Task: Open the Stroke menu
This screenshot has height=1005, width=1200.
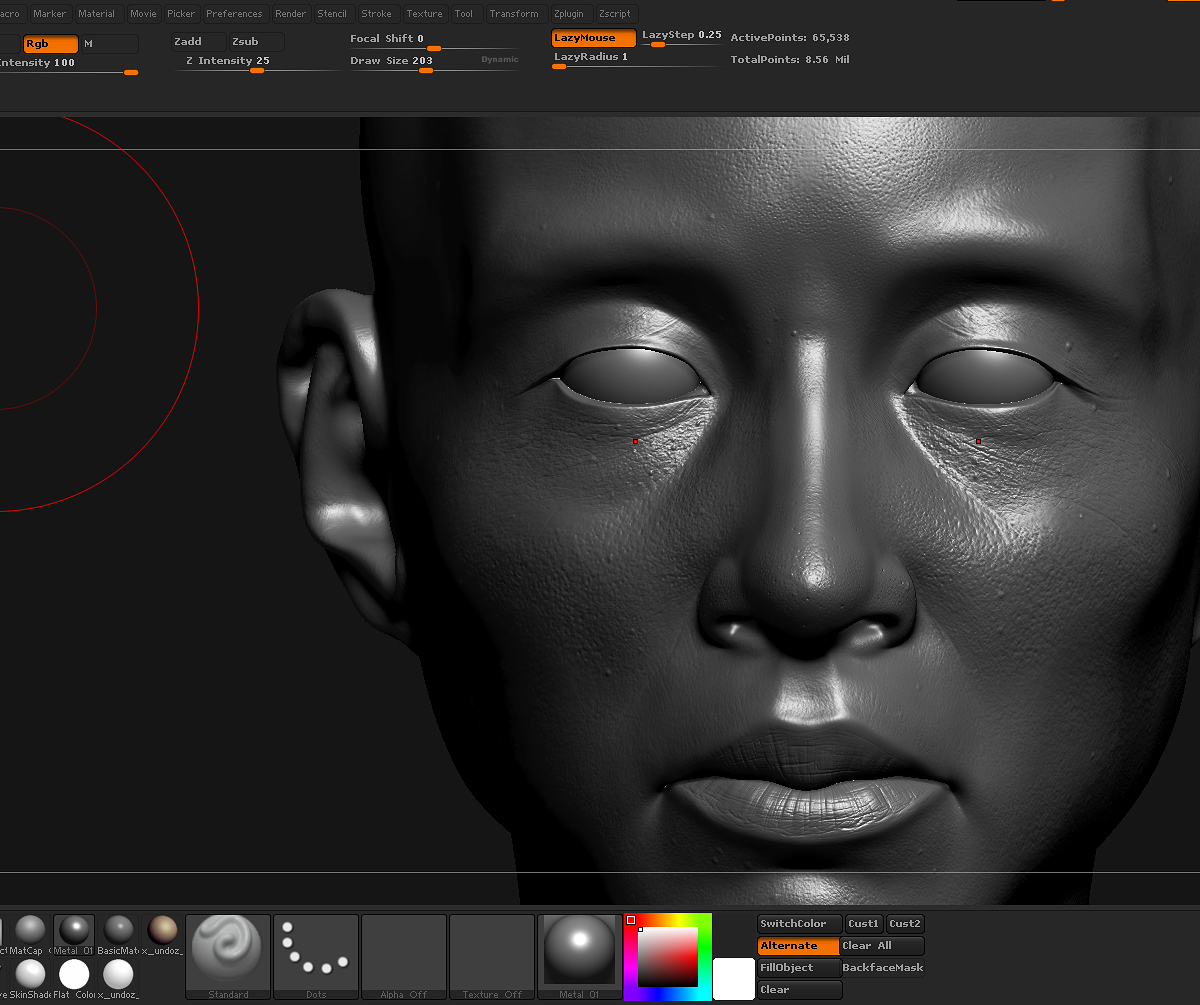Action: [x=376, y=14]
